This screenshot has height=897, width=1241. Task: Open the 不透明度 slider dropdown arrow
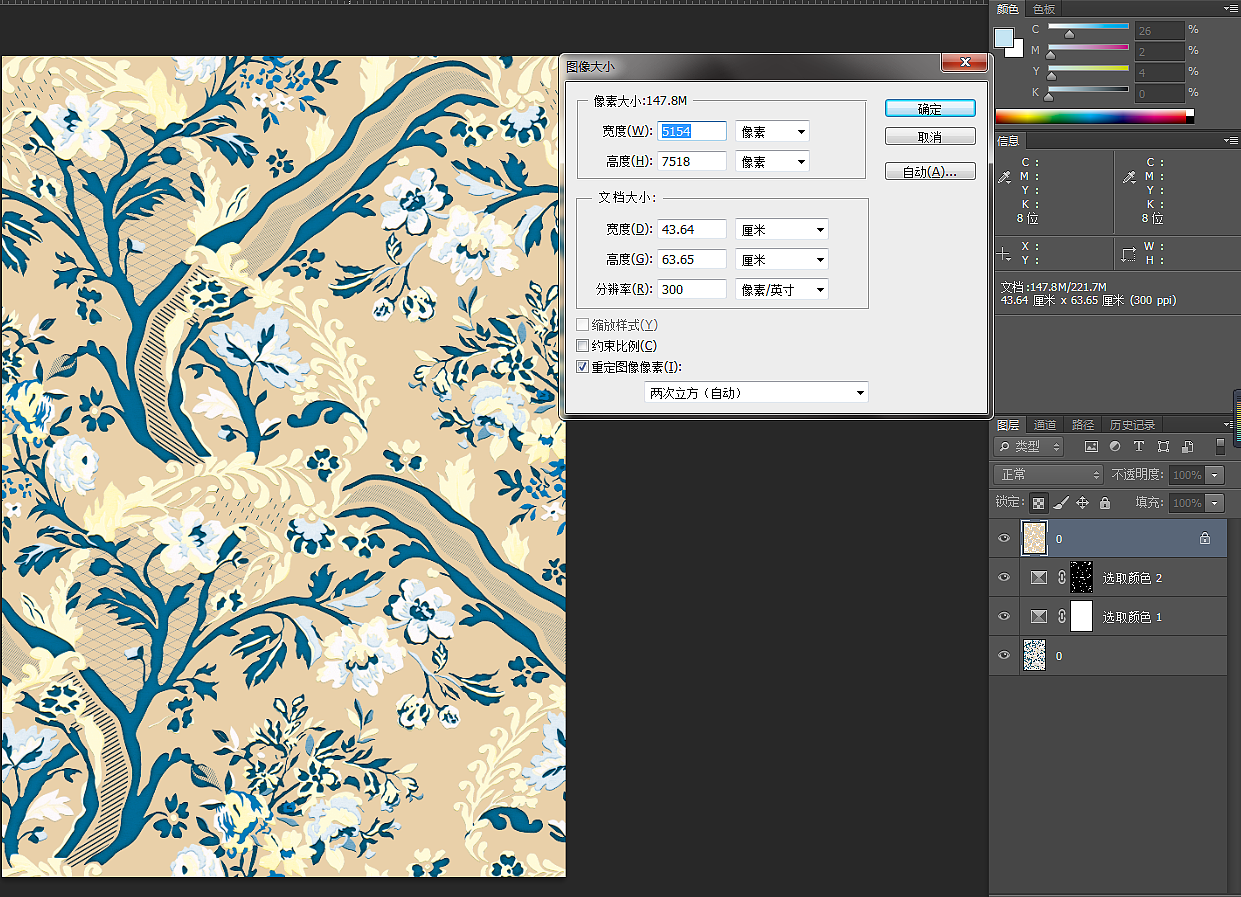pyautogui.click(x=1215, y=475)
